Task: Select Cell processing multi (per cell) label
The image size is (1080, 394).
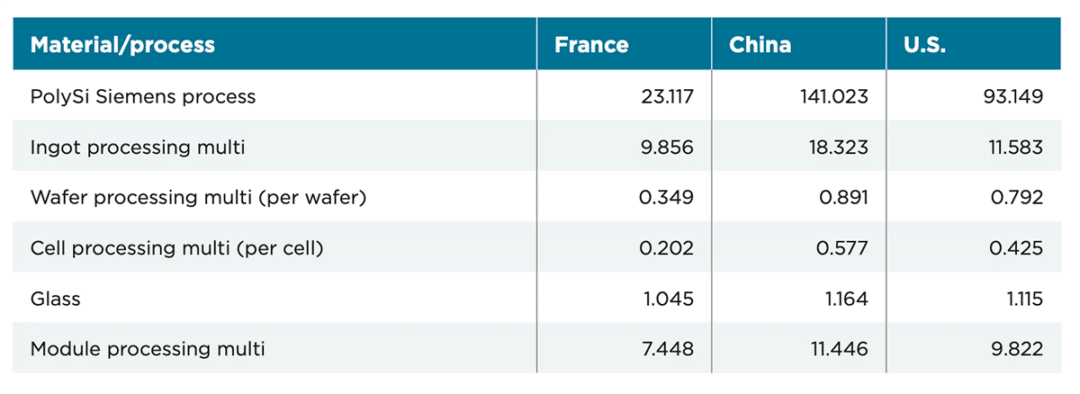Action: 177,248
